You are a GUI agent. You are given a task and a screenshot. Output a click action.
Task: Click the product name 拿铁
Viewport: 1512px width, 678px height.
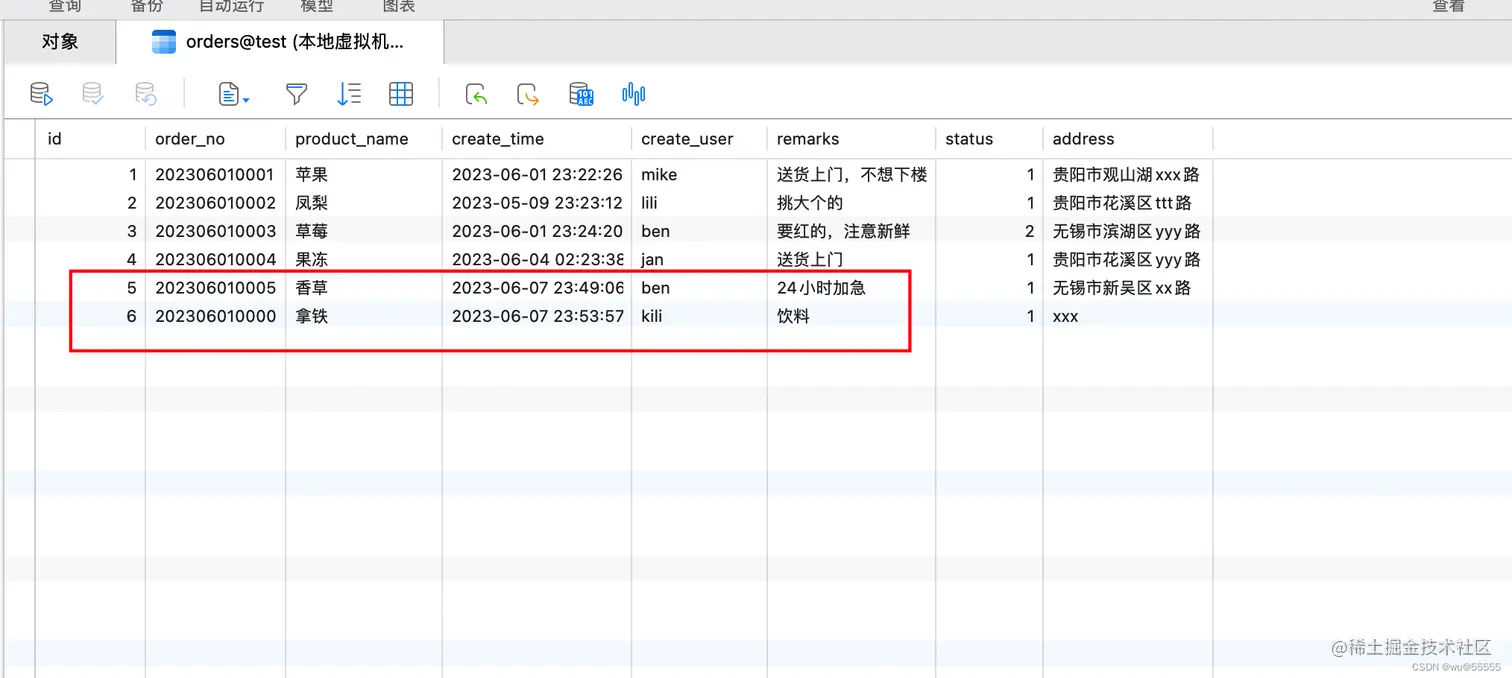(311, 317)
